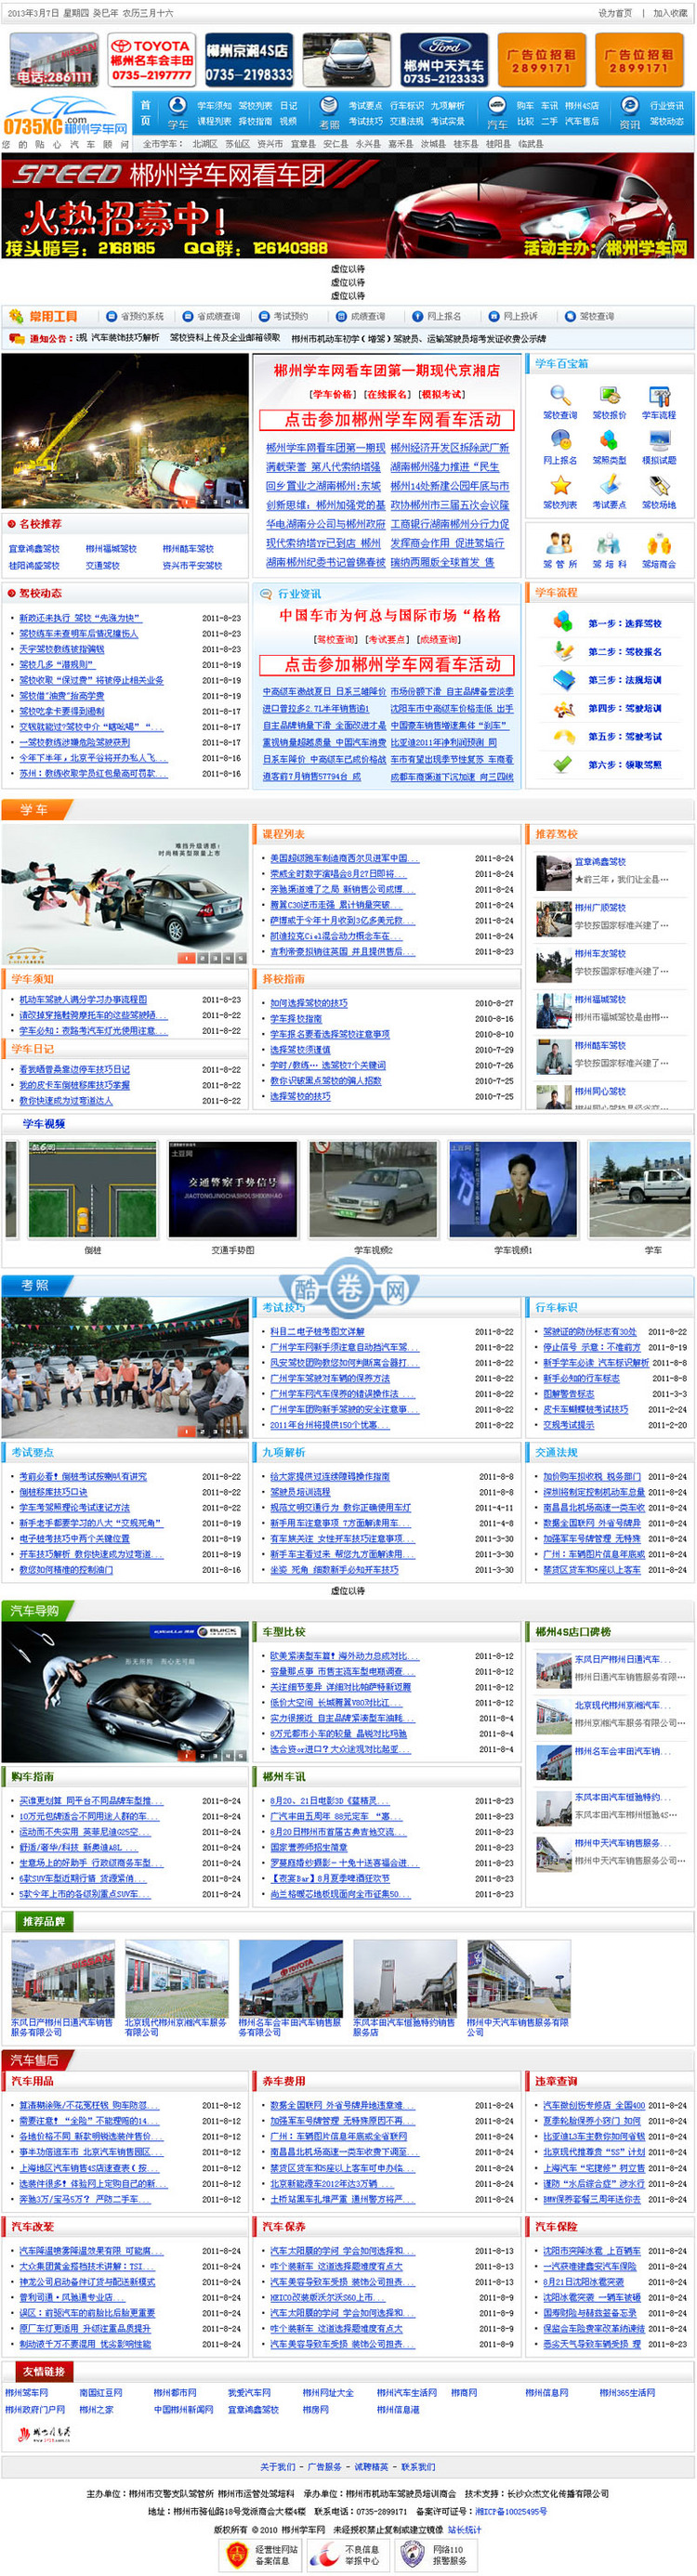Open friend link 南国红豆网
This screenshot has height=2576, width=697.
point(100,2393)
